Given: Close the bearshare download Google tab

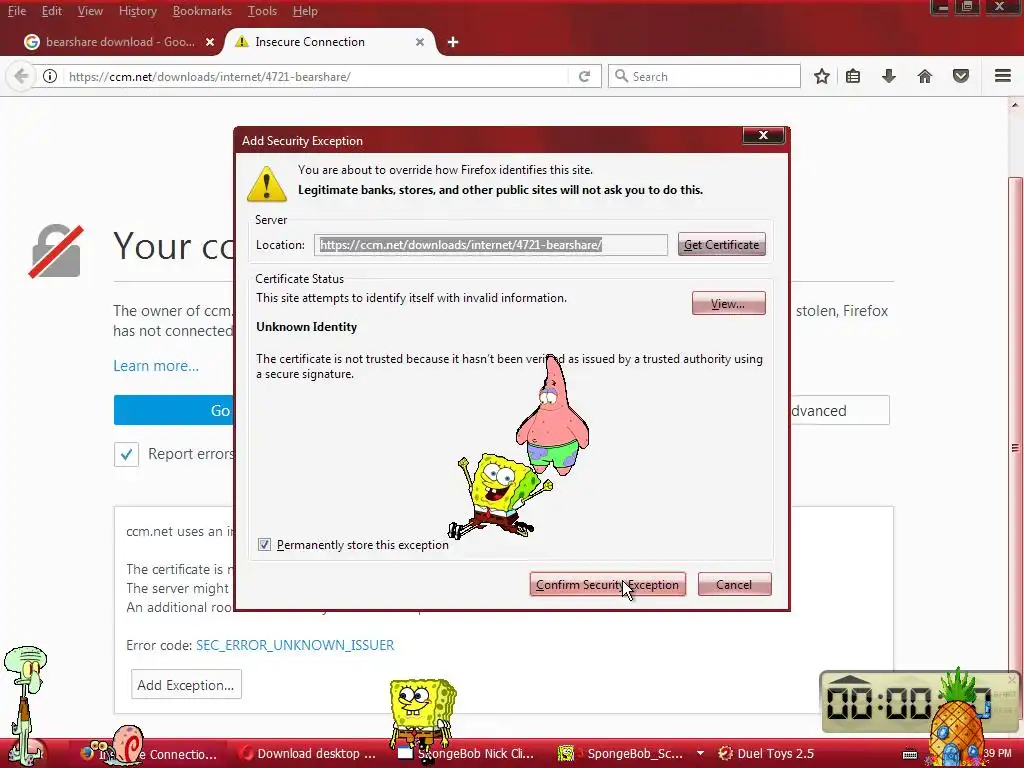Looking at the screenshot, I should click(210, 42).
